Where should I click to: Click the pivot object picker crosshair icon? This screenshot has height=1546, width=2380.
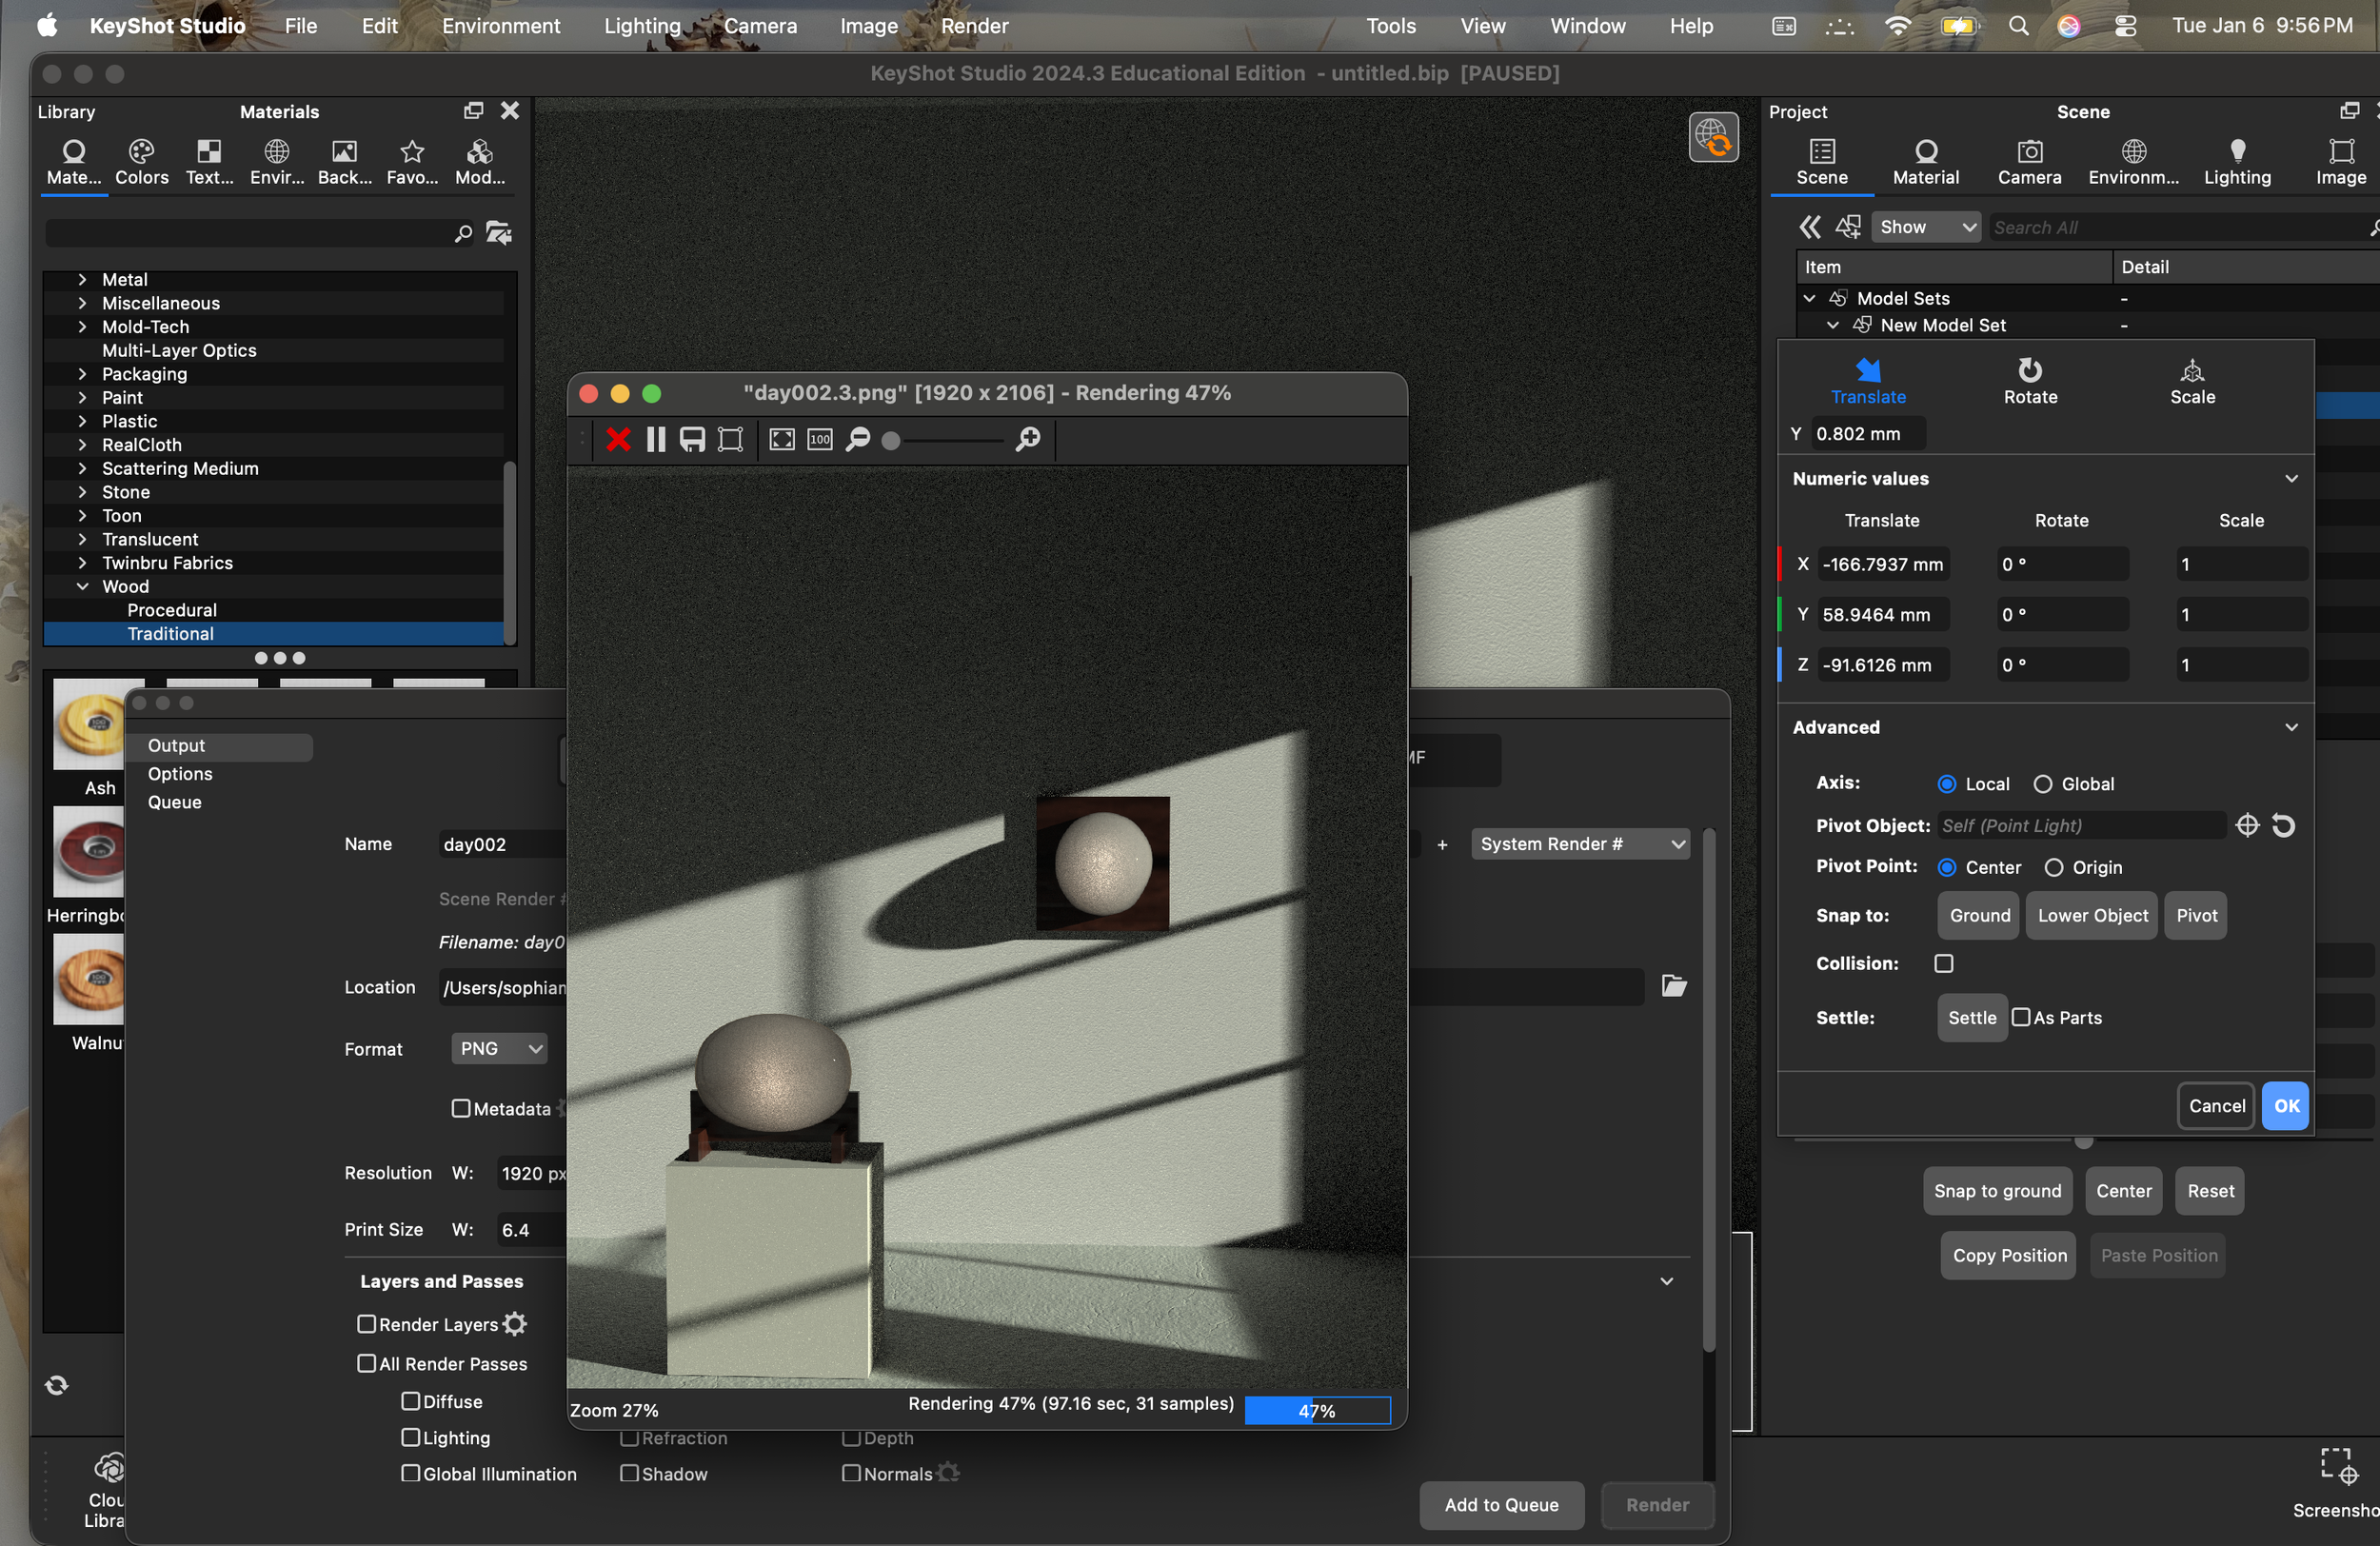tap(2246, 825)
